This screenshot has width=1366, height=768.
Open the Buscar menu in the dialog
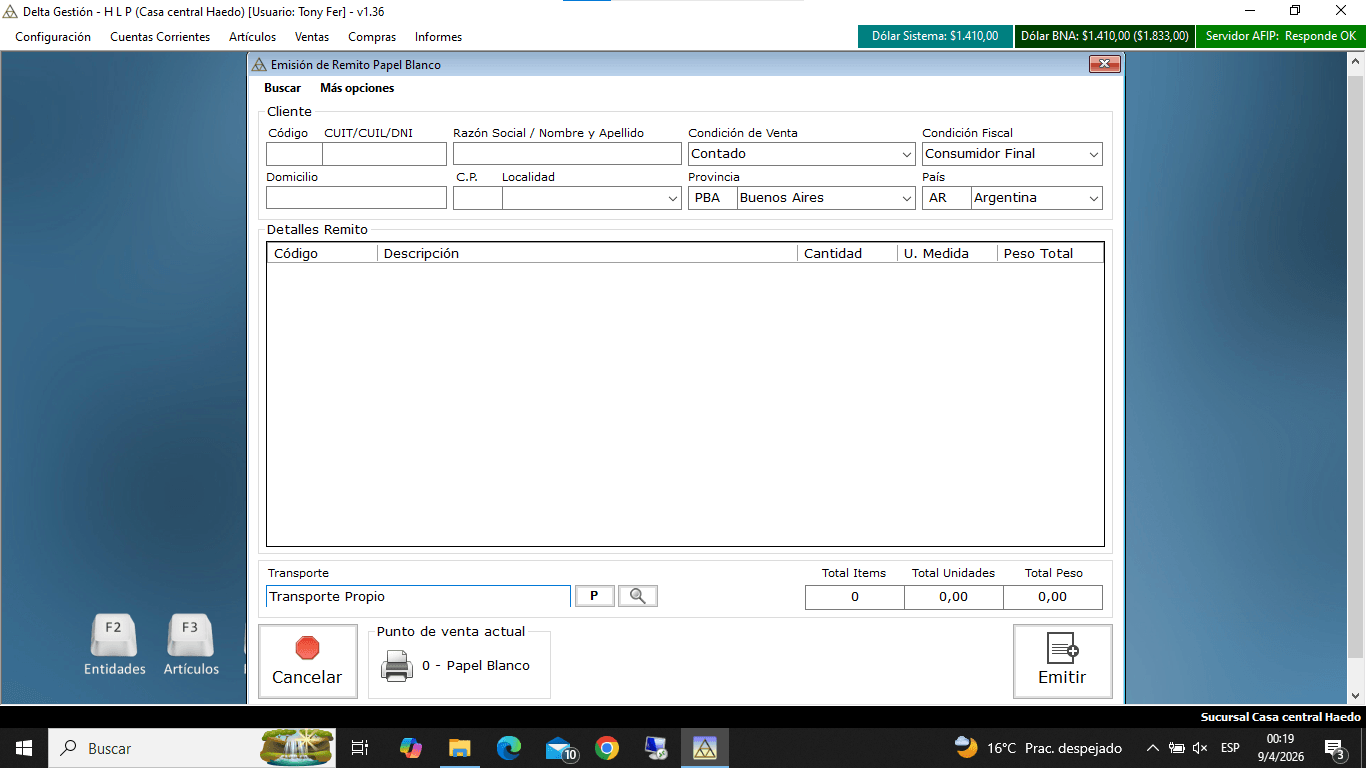tap(282, 88)
